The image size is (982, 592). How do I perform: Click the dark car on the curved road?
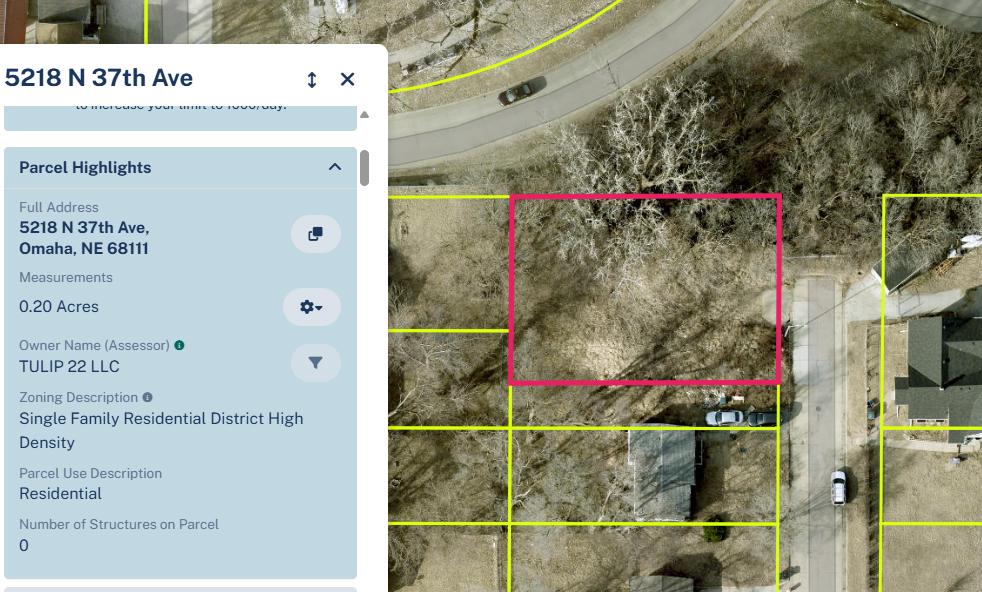[x=522, y=91]
